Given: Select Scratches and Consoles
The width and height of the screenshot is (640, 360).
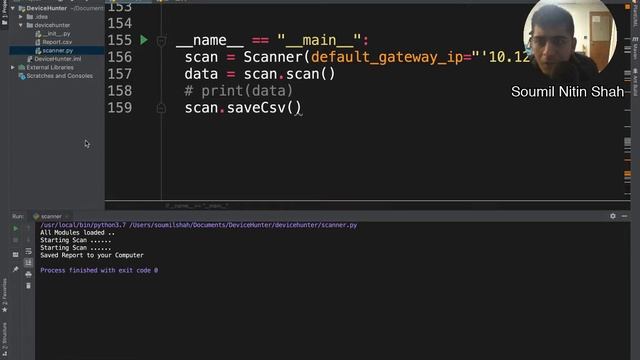Looking at the screenshot, I should click(59, 76).
